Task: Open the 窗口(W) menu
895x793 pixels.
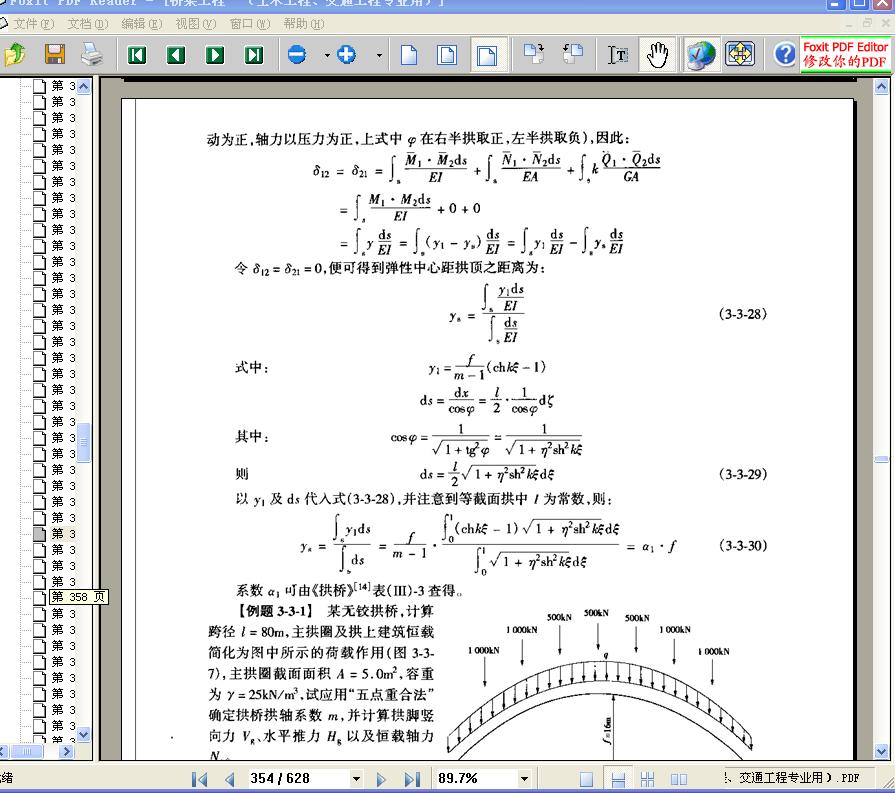Action: (250, 24)
